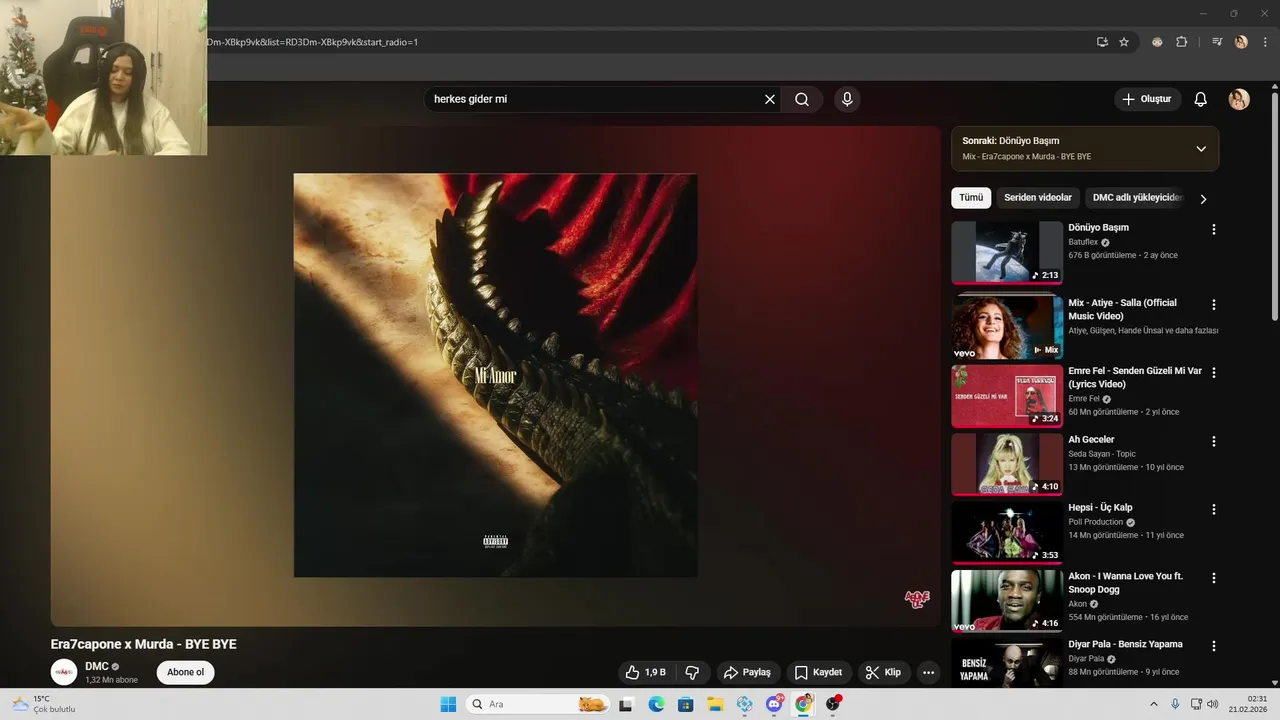
Task: Open Chrome extensions puzzle icon
Action: click(x=1182, y=42)
